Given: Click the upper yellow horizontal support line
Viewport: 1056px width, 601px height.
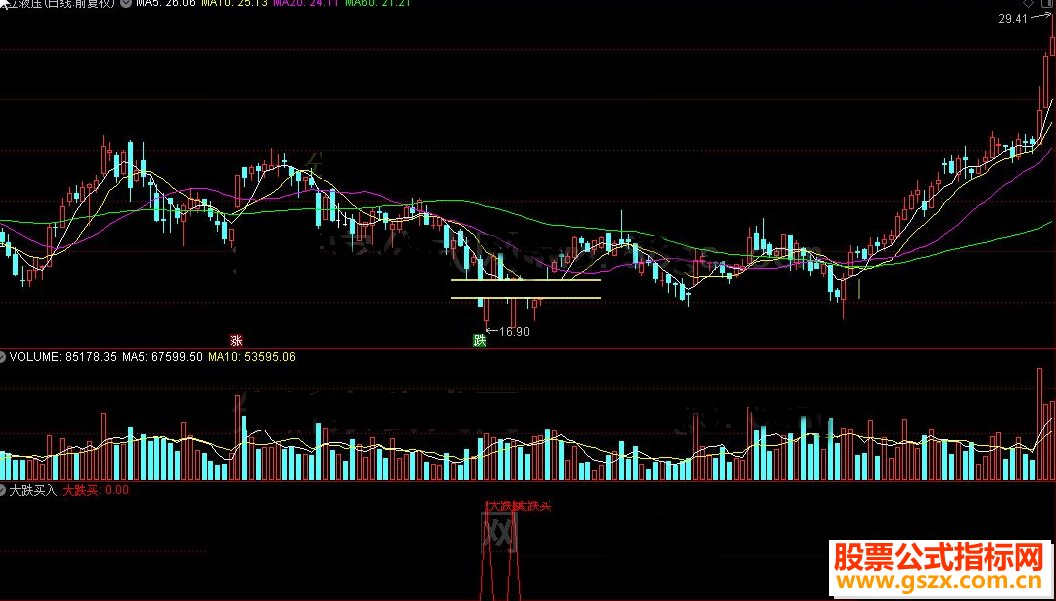Looking at the screenshot, I should pyautogui.click(x=525, y=280).
